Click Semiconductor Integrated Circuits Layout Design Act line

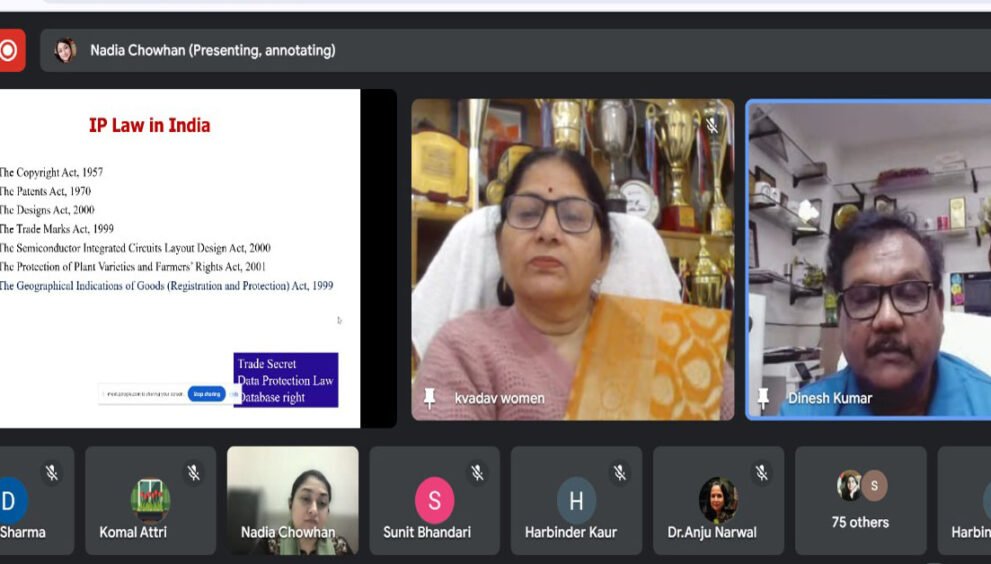click(135, 248)
